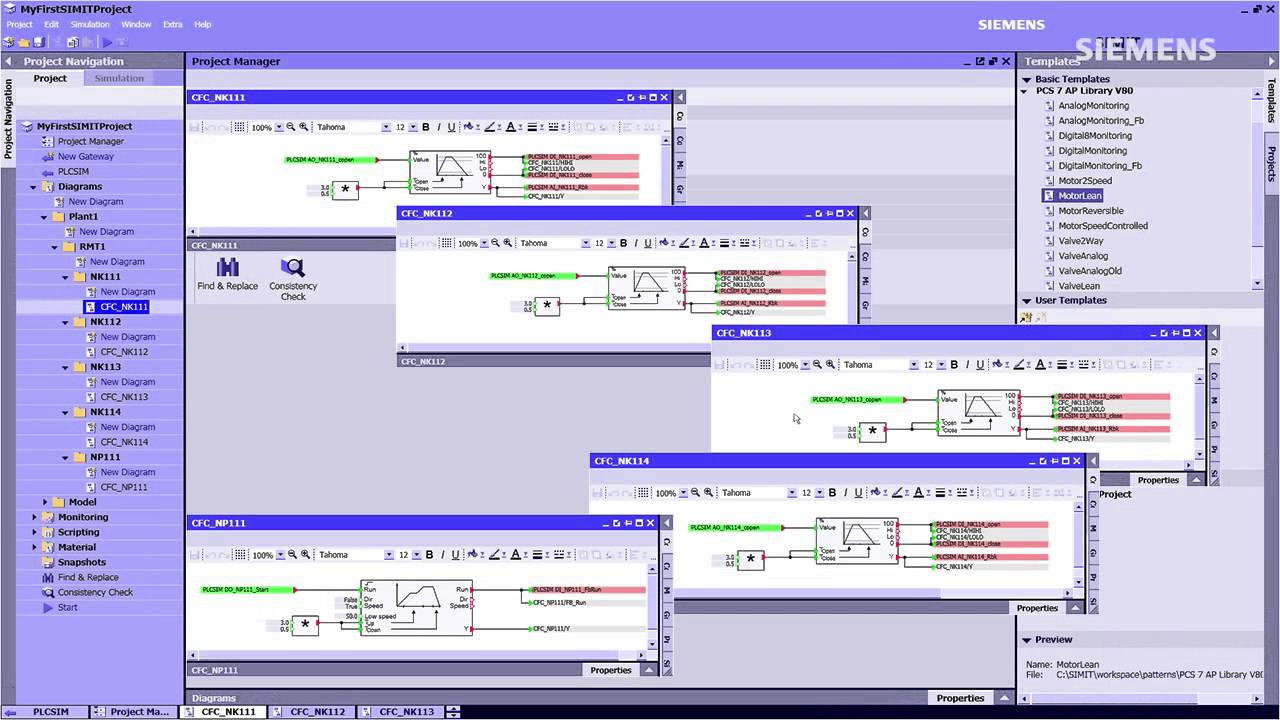Toggle grid display in CFC_NK113 toolbar
Image resolution: width=1280 pixels, height=720 pixels.
point(767,365)
